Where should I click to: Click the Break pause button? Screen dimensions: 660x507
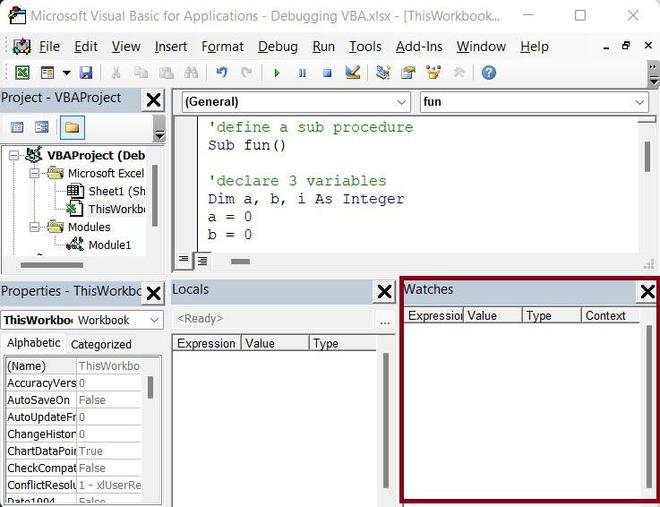click(302, 73)
